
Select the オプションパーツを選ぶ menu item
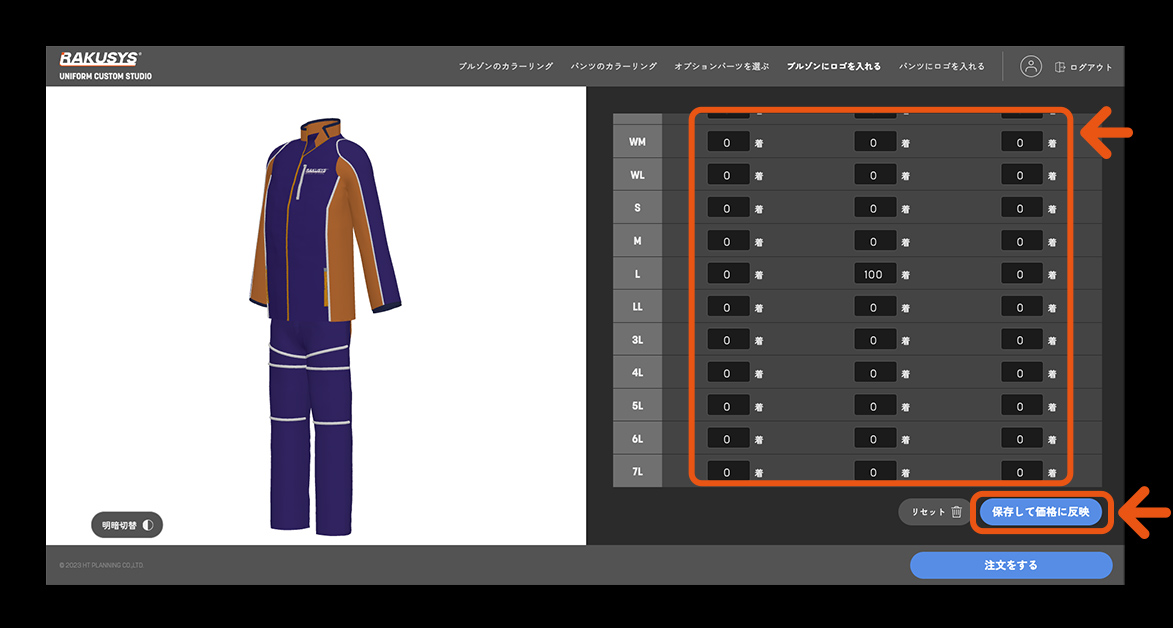click(721, 66)
